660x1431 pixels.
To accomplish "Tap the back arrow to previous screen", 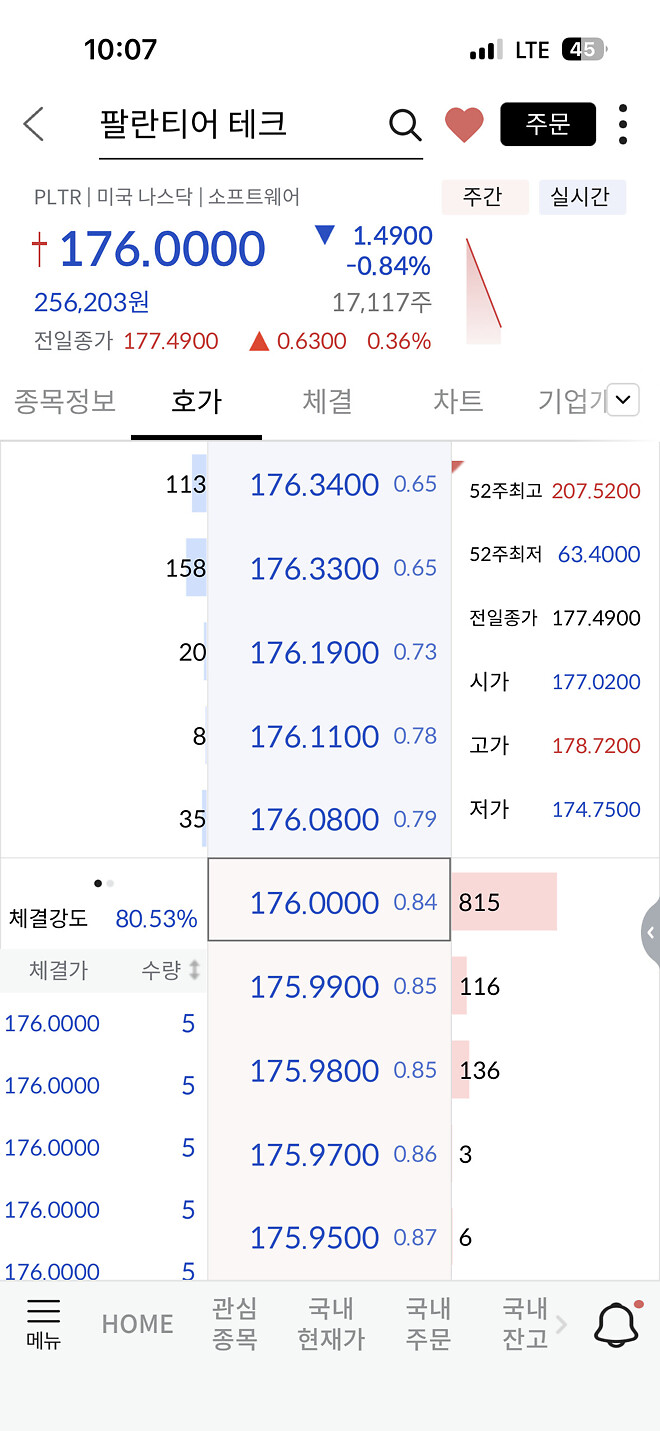I will click(x=33, y=124).
